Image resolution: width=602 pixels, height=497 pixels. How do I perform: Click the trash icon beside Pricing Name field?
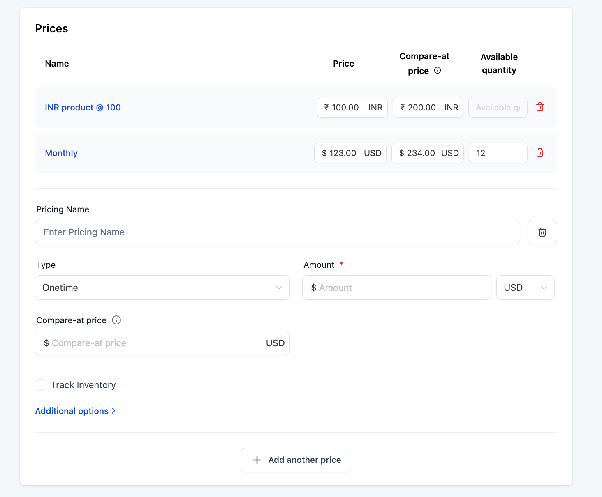(x=542, y=232)
